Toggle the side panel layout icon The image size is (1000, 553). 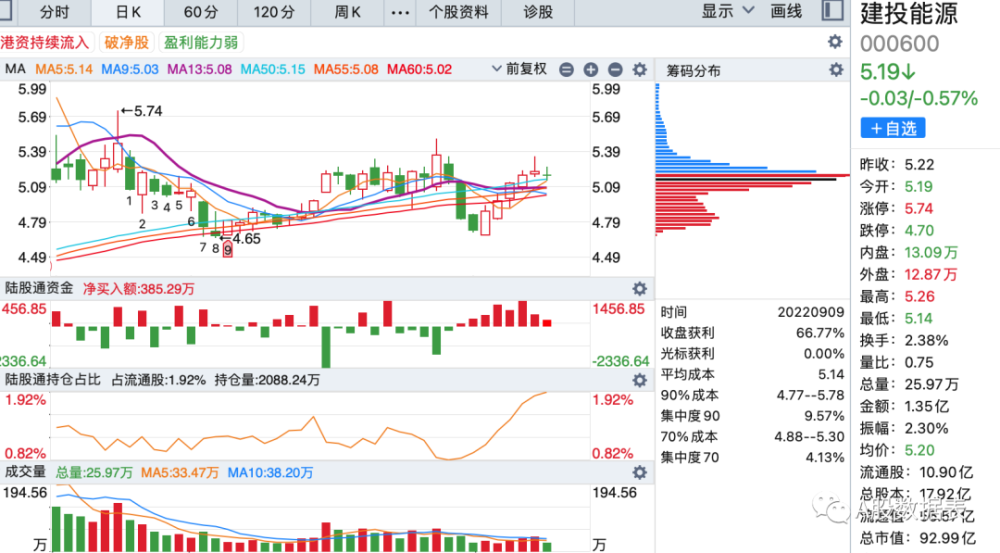pos(832,10)
